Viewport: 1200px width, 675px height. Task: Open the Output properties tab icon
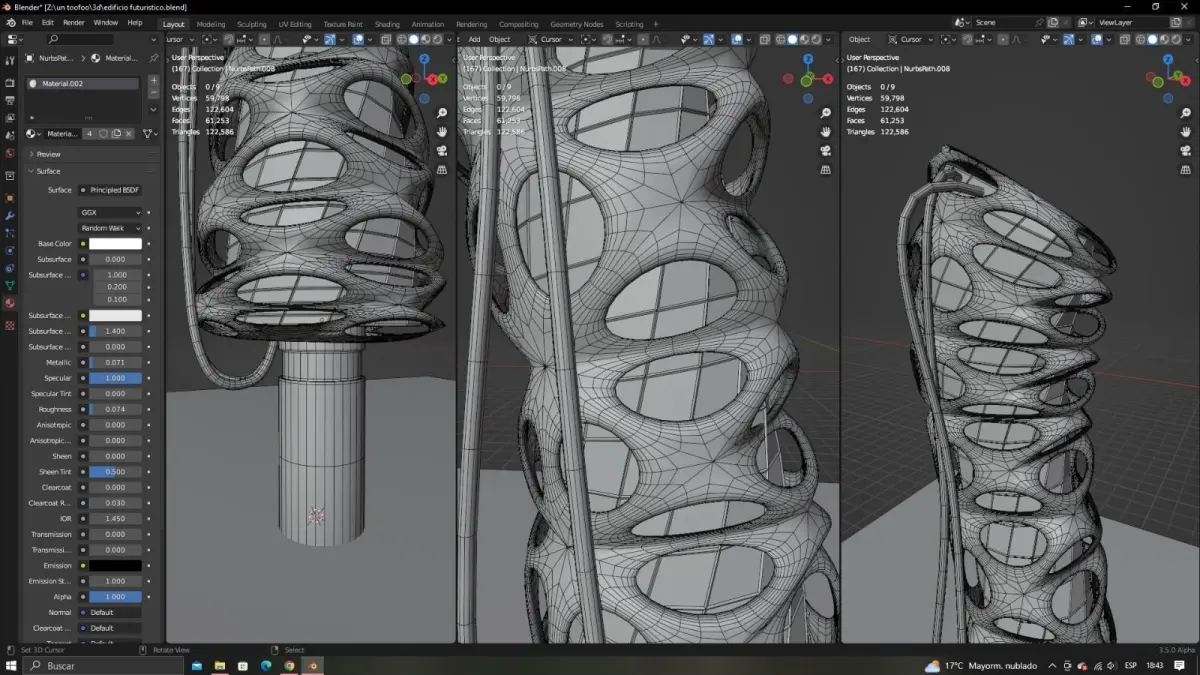pyautogui.click(x=10, y=100)
